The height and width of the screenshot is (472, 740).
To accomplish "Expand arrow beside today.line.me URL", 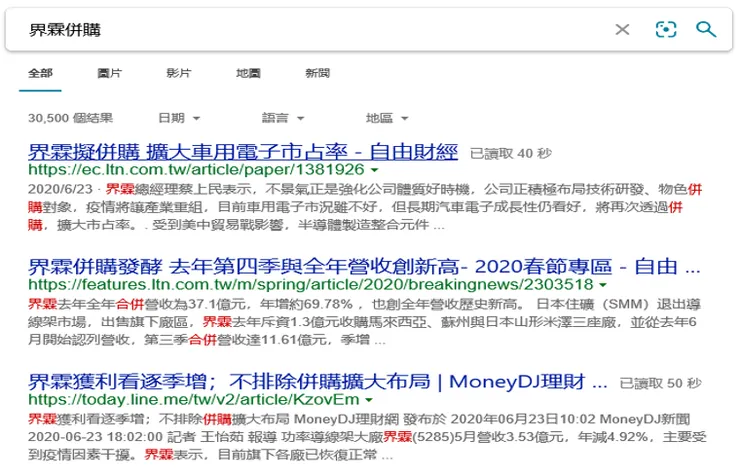I will pos(369,400).
